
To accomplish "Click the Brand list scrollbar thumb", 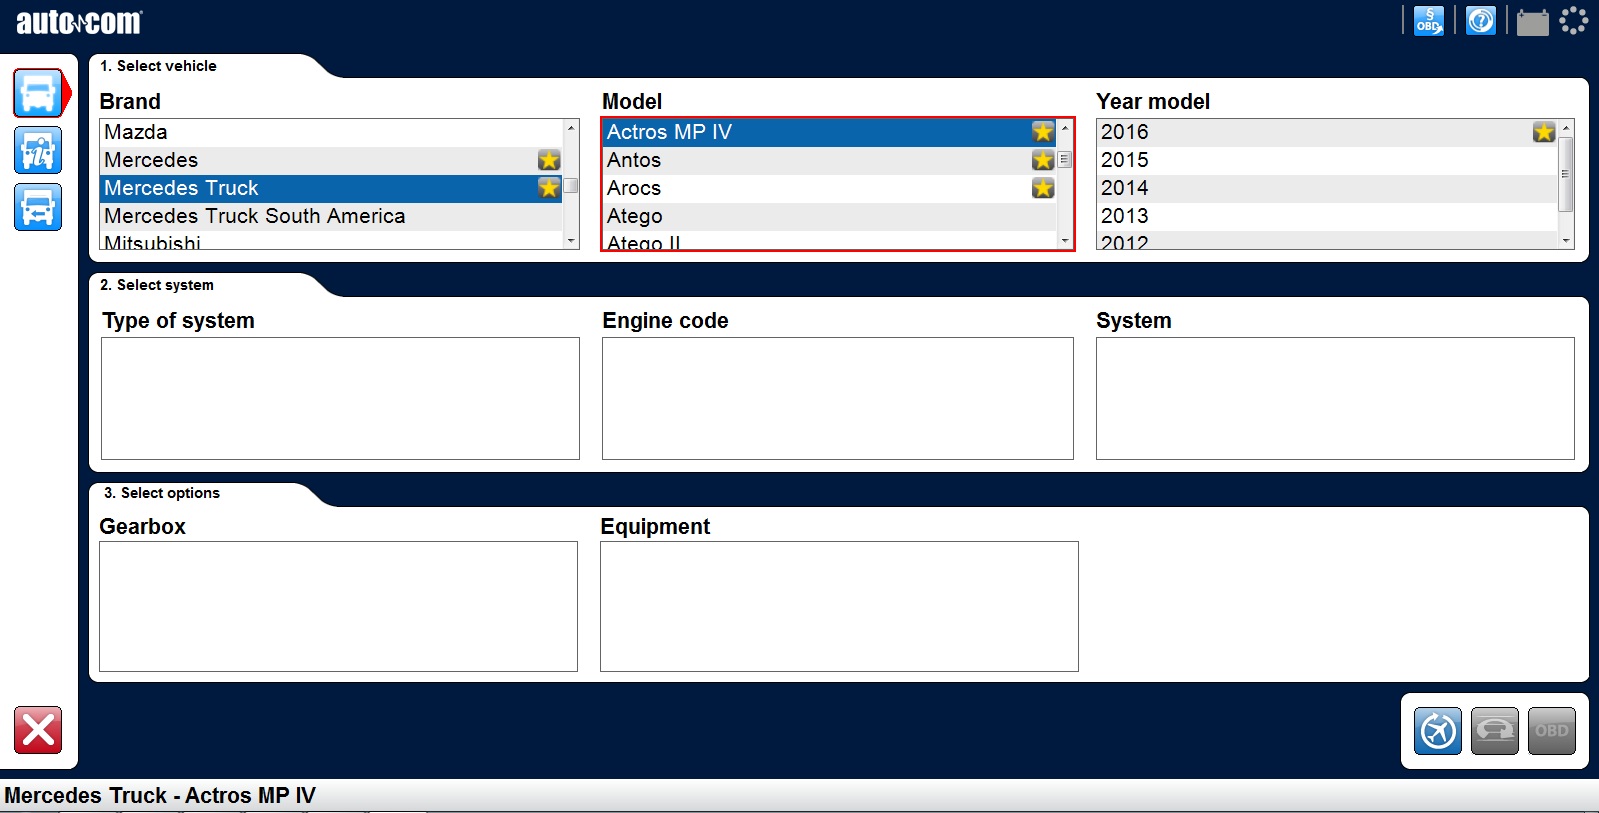I will tap(571, 186).
